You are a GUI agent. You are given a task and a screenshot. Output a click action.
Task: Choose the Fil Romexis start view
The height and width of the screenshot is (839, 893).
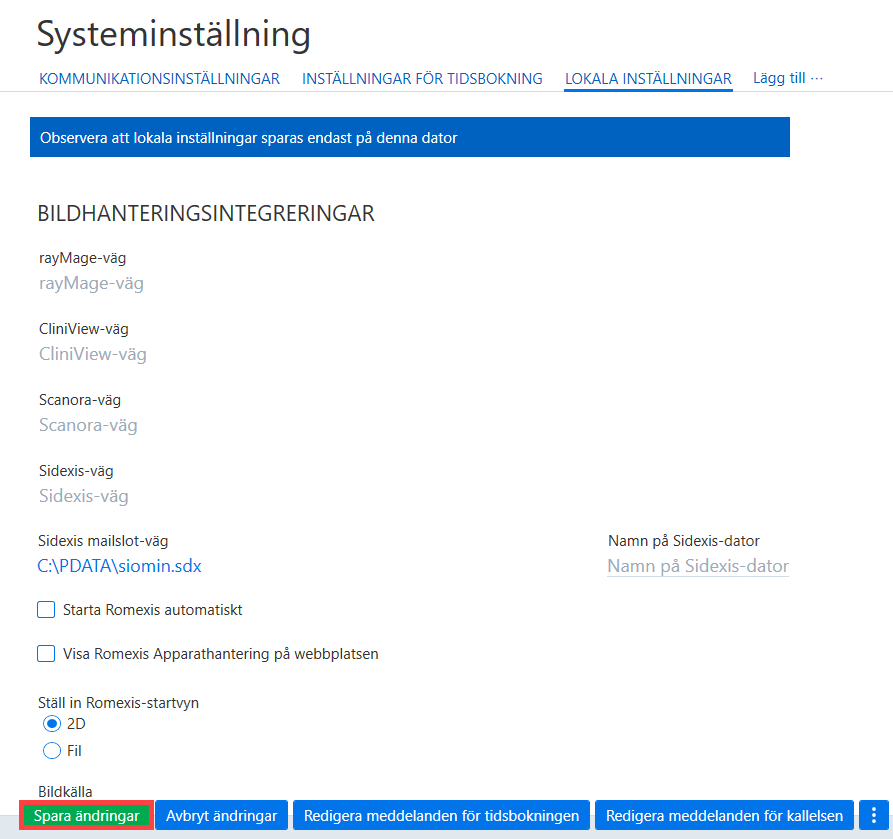(x=52, y=751)
